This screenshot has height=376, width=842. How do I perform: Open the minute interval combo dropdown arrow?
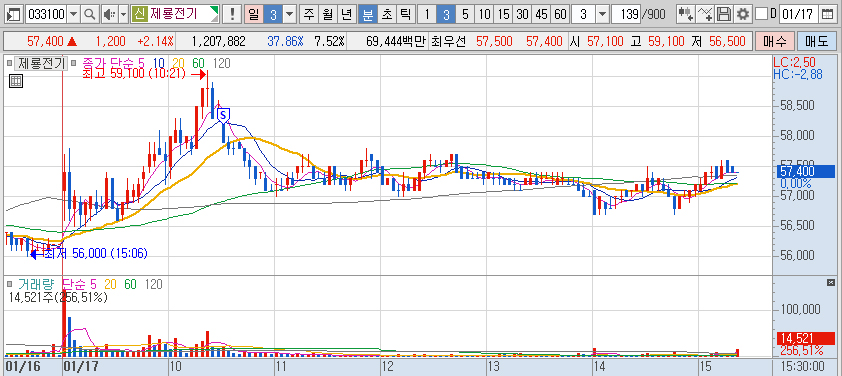[x=603, y=15]
